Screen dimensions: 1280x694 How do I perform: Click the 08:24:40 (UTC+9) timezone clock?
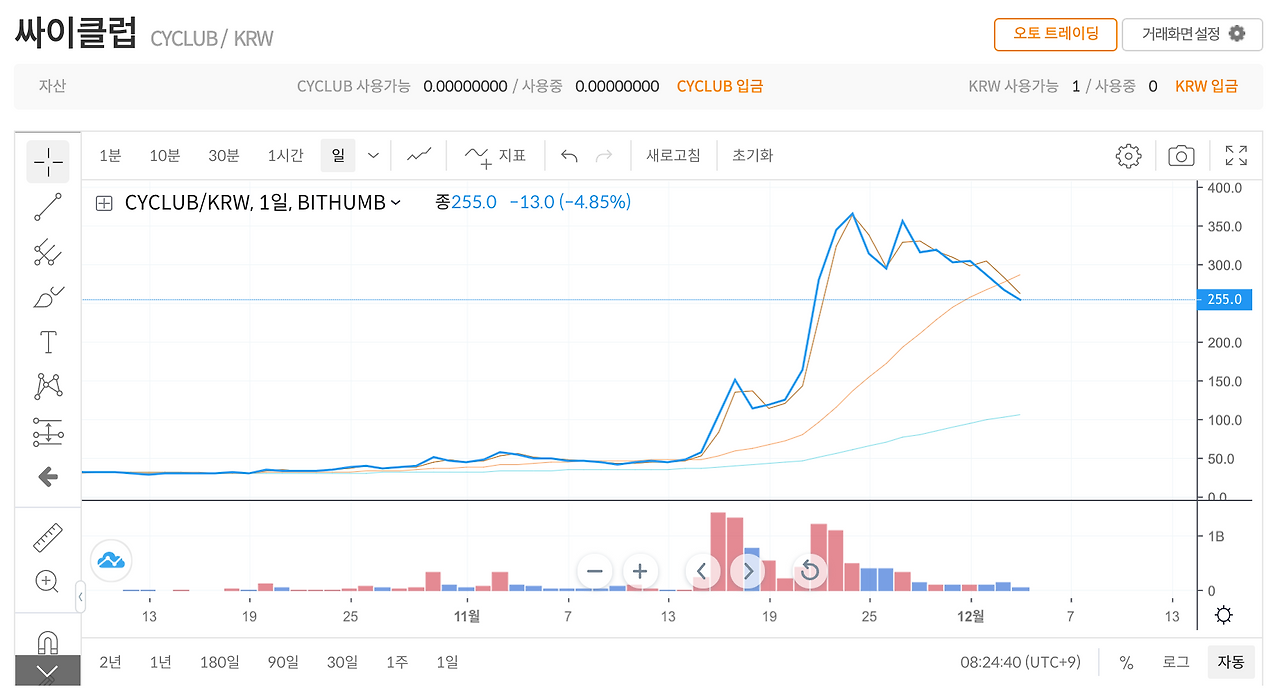tap(1020, 662)
